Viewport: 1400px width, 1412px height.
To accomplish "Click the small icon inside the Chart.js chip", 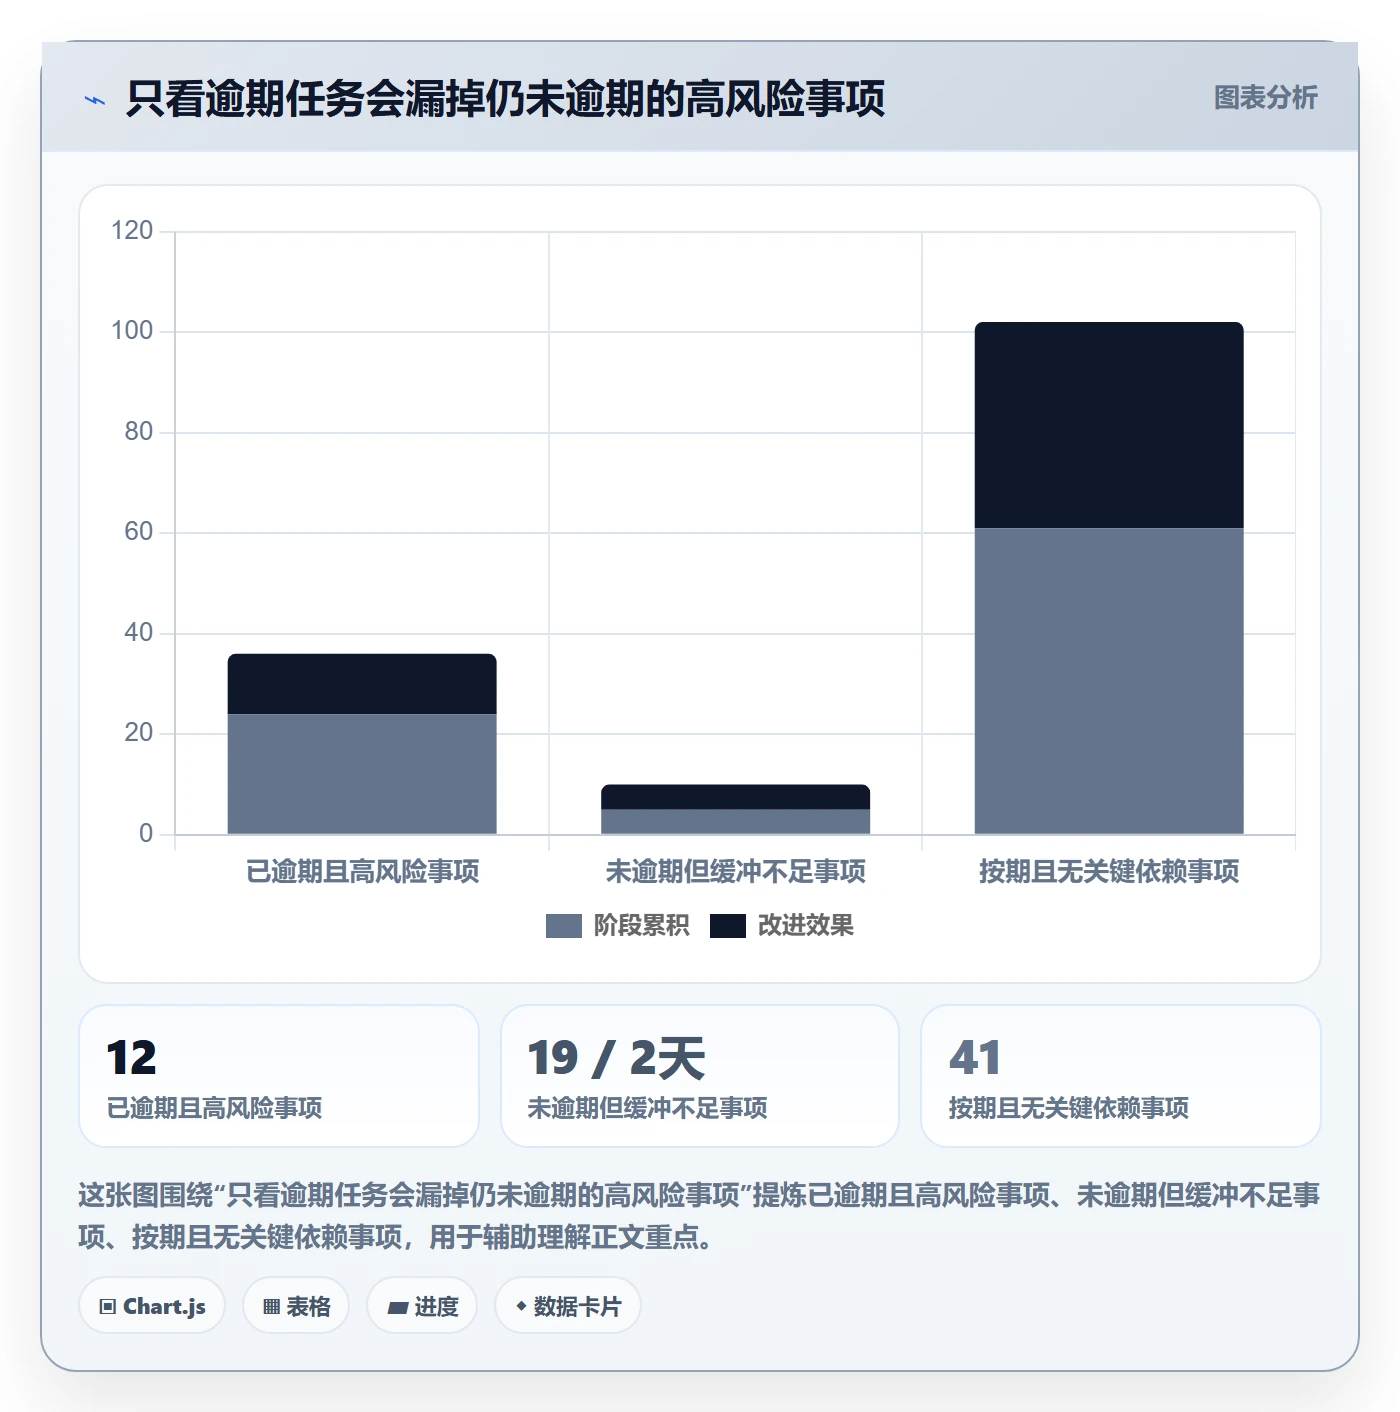I will pos(108,1307).
